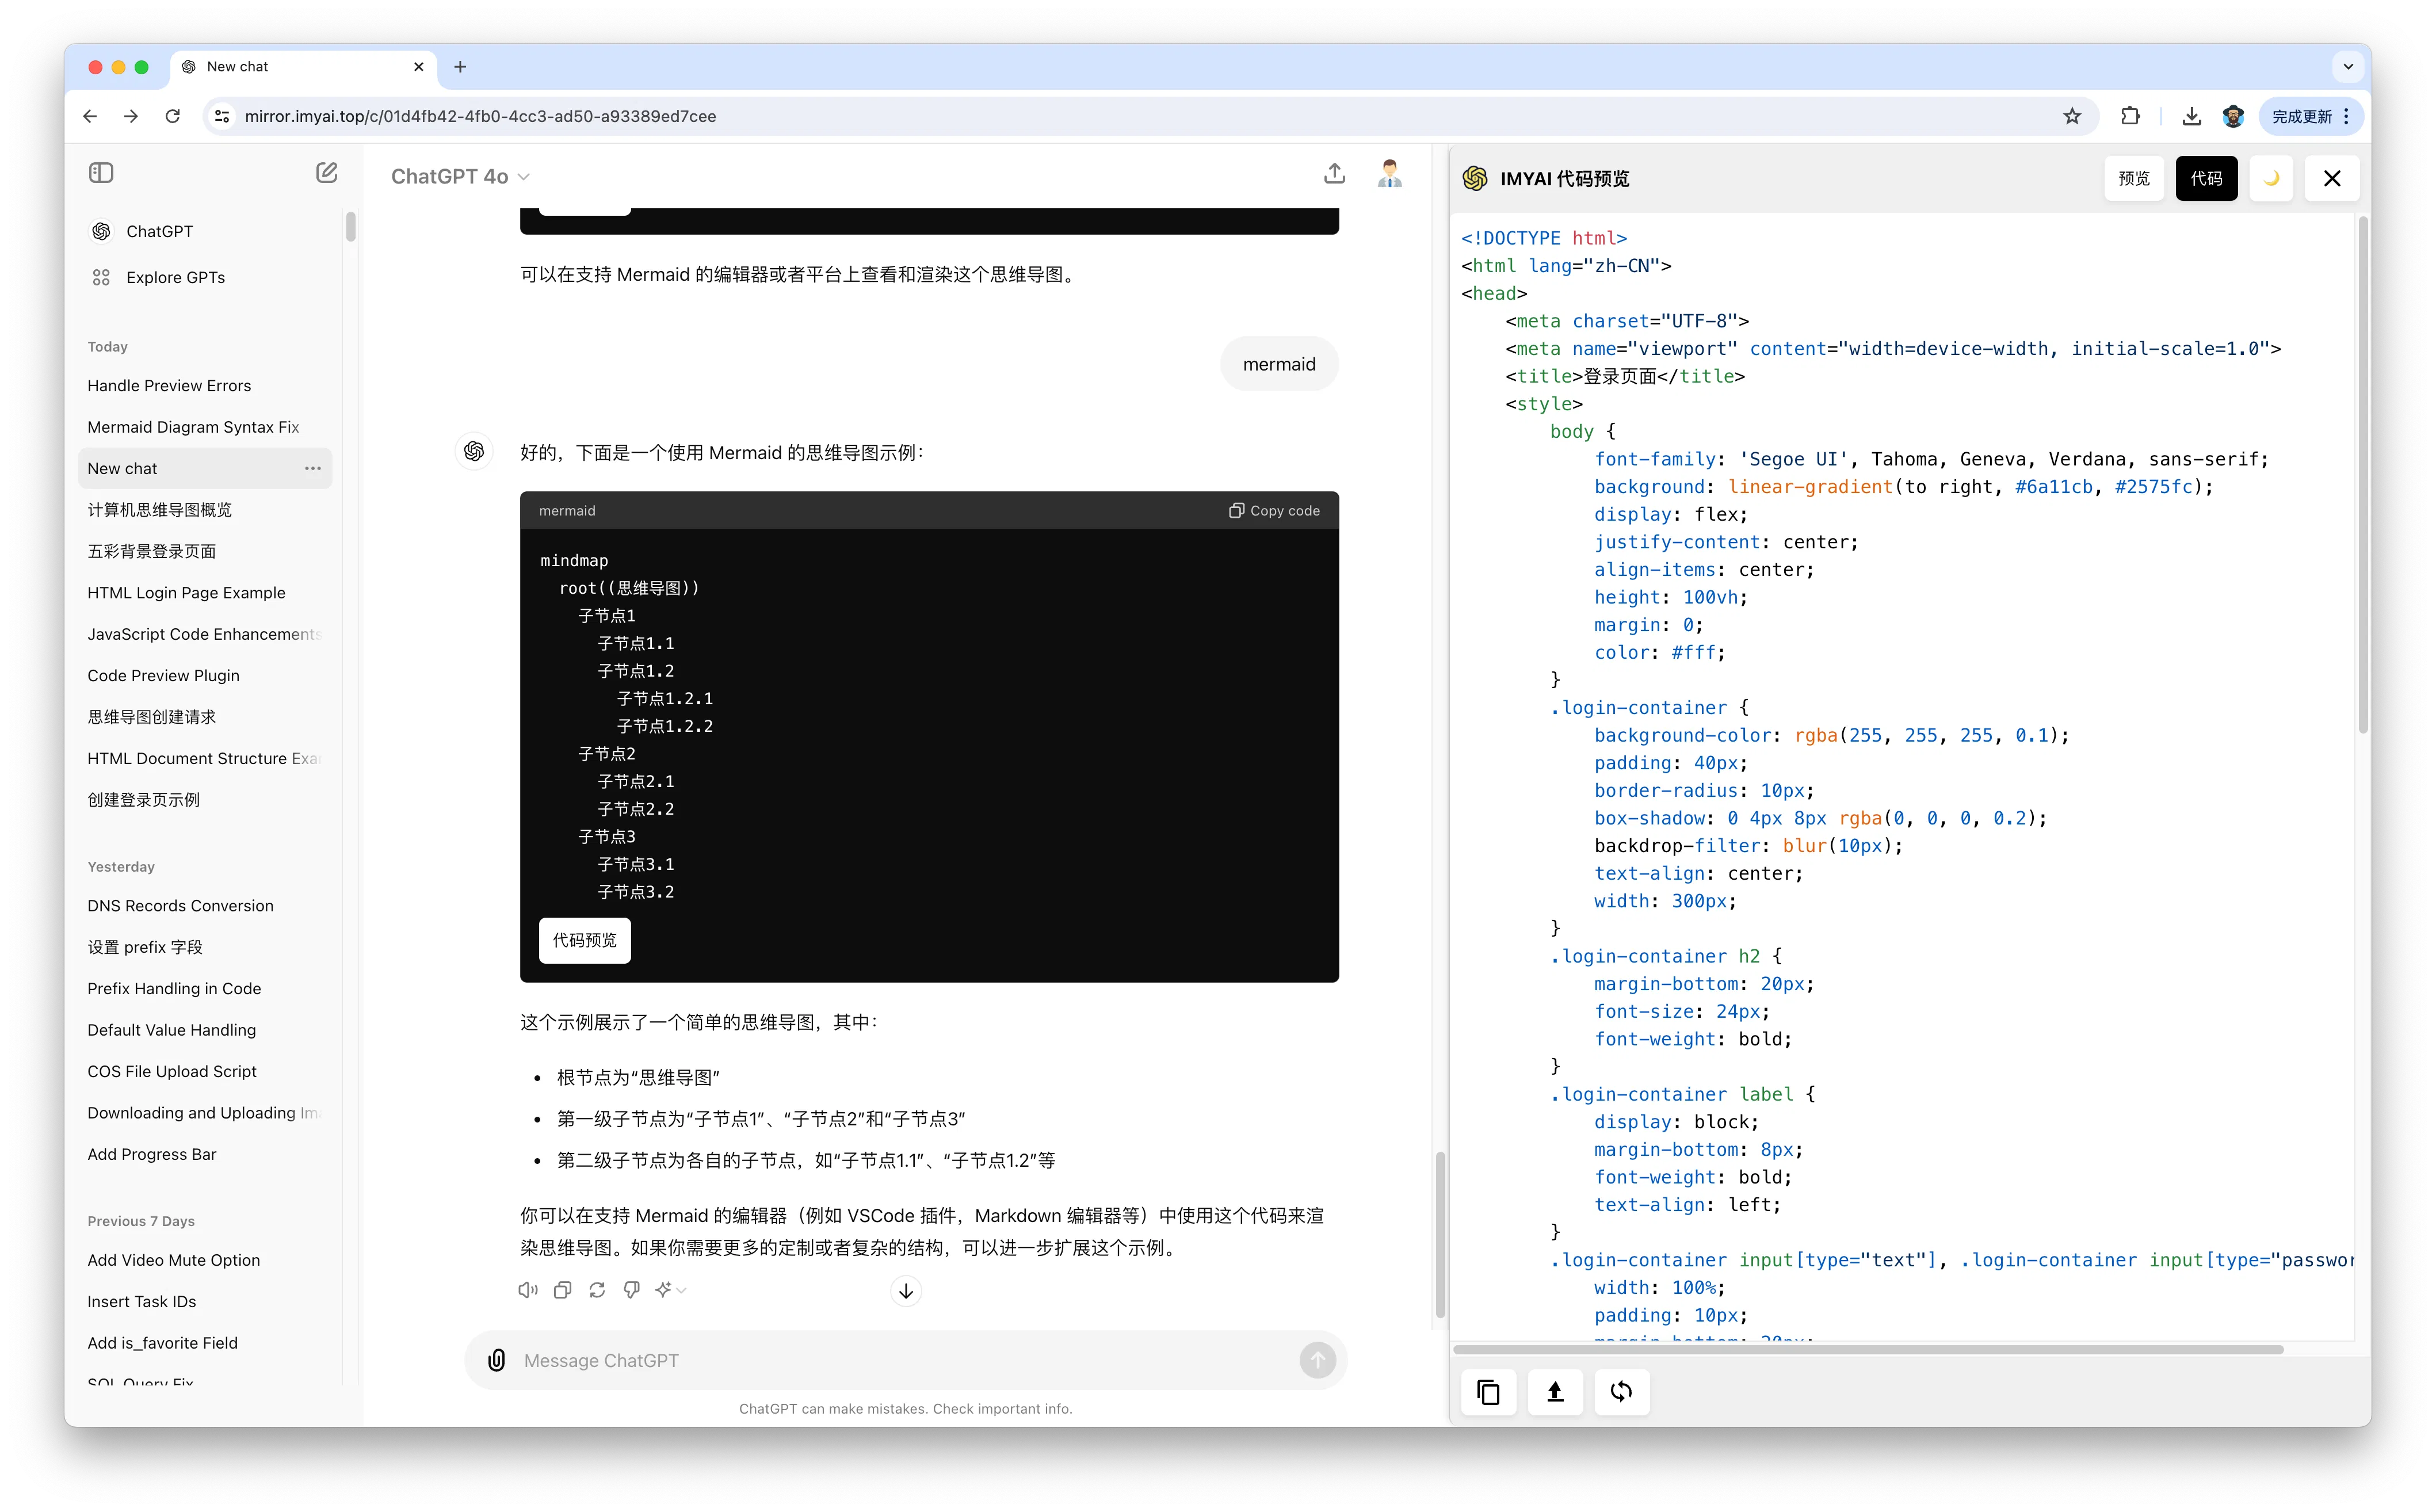Viewport: 2436px width, 1512px height.
Task: Go forward in browser history
Action: pyautogui.click(x=131, y=116)
